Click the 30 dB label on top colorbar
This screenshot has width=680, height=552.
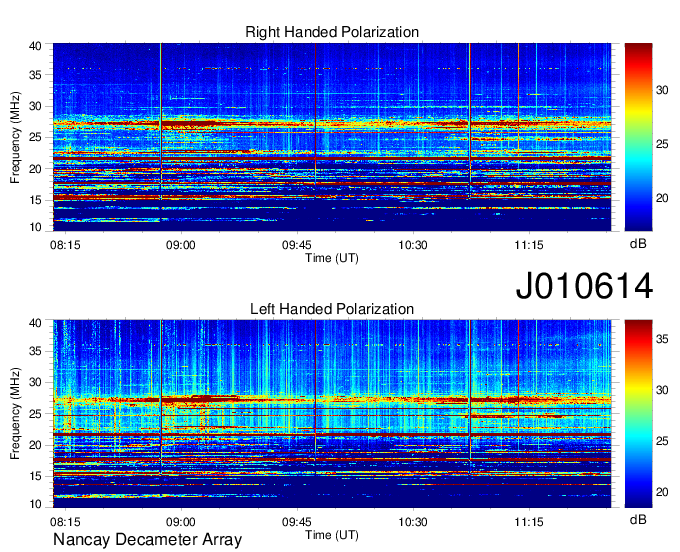662,90
